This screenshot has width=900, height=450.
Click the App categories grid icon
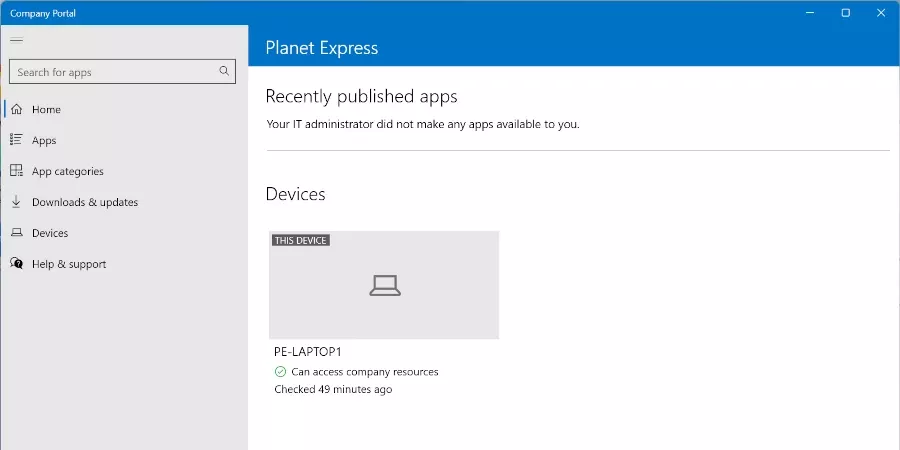click(16, 172)
